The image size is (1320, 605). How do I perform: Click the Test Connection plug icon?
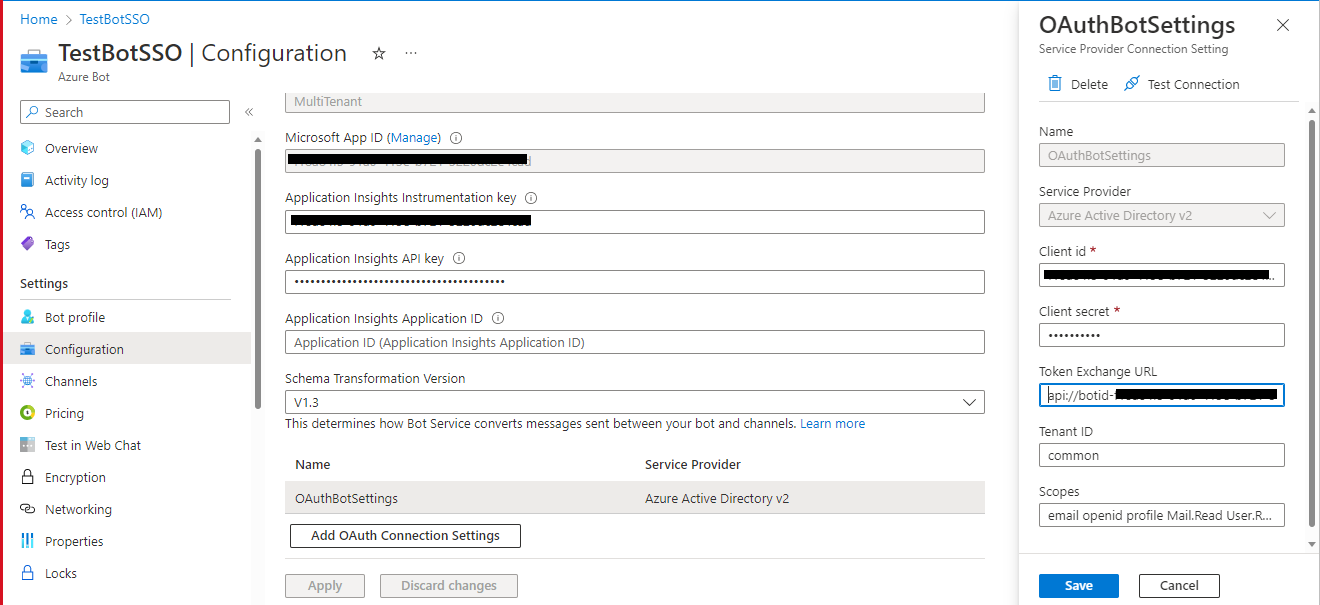(1132, 84)
